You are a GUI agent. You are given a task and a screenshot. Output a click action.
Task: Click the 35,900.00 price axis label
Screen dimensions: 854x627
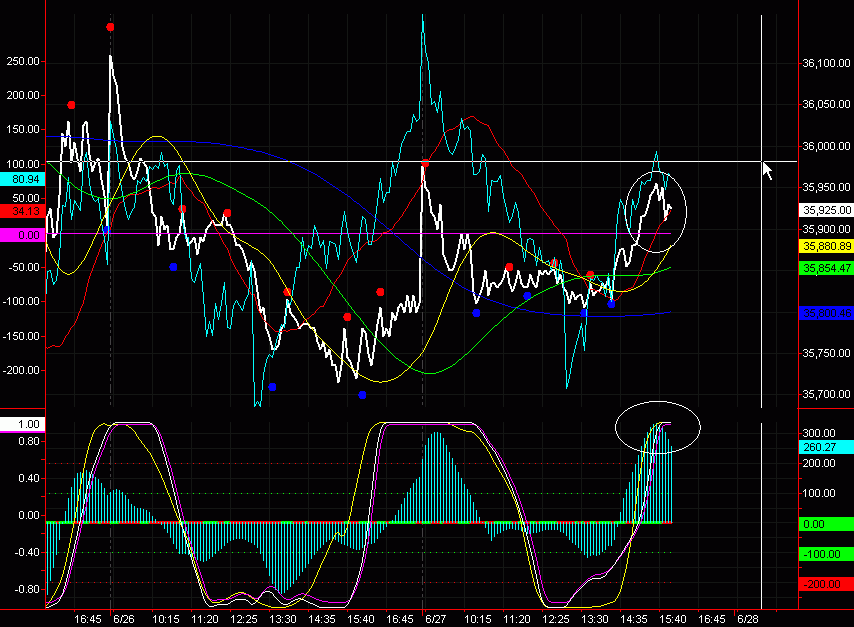(x=826, y=229)
